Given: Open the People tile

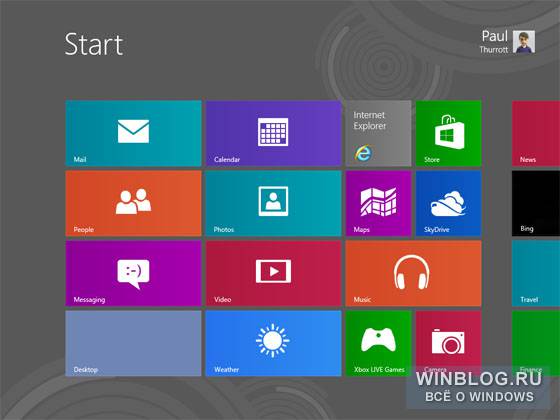Looking at the screenshot, I should pos(133,203).
